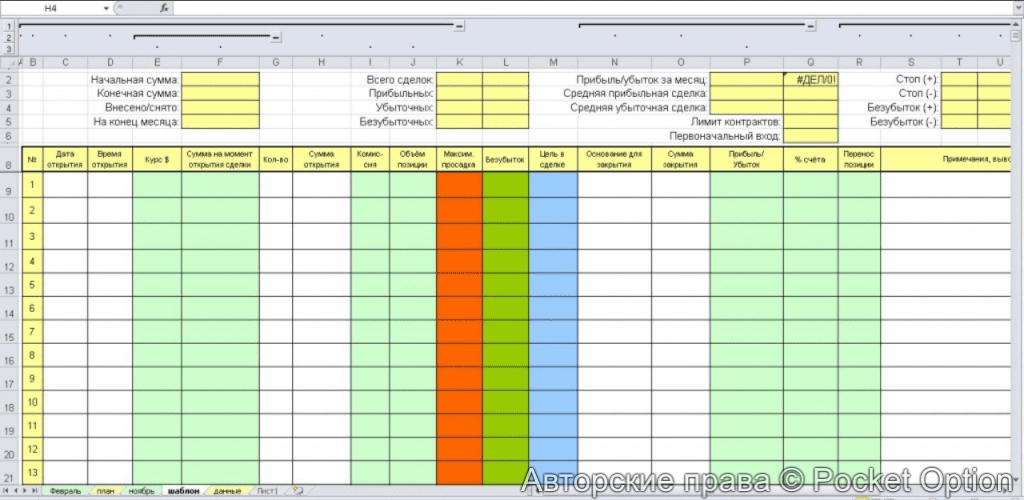Collapse the column group ending at column G
The image size is (1024, 500).
[275, 37]
